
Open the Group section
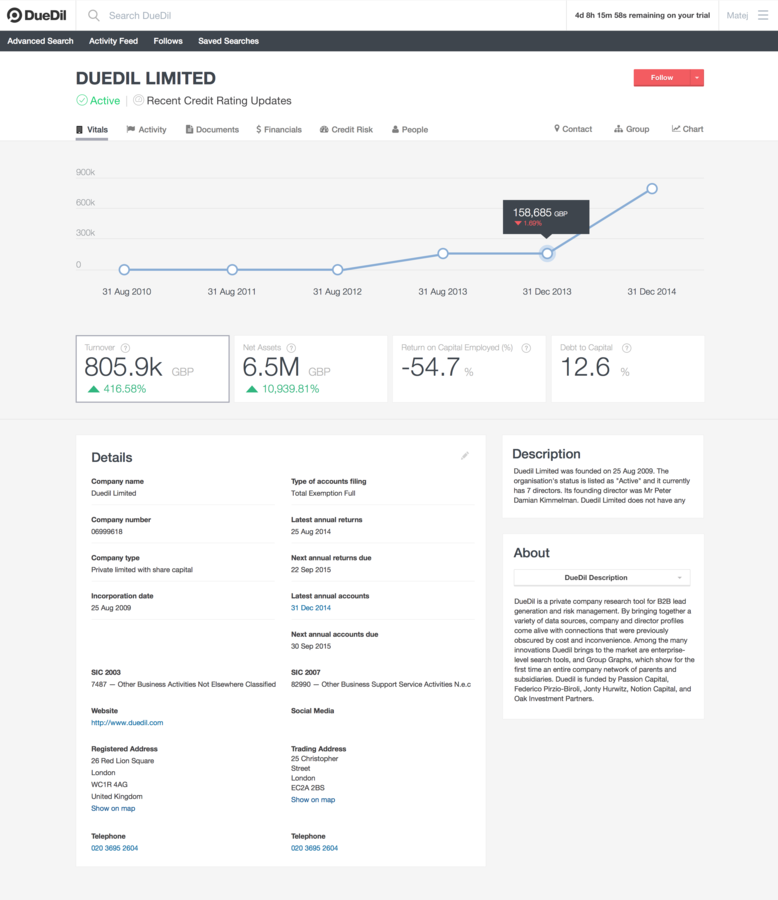[x=632, y=129]
